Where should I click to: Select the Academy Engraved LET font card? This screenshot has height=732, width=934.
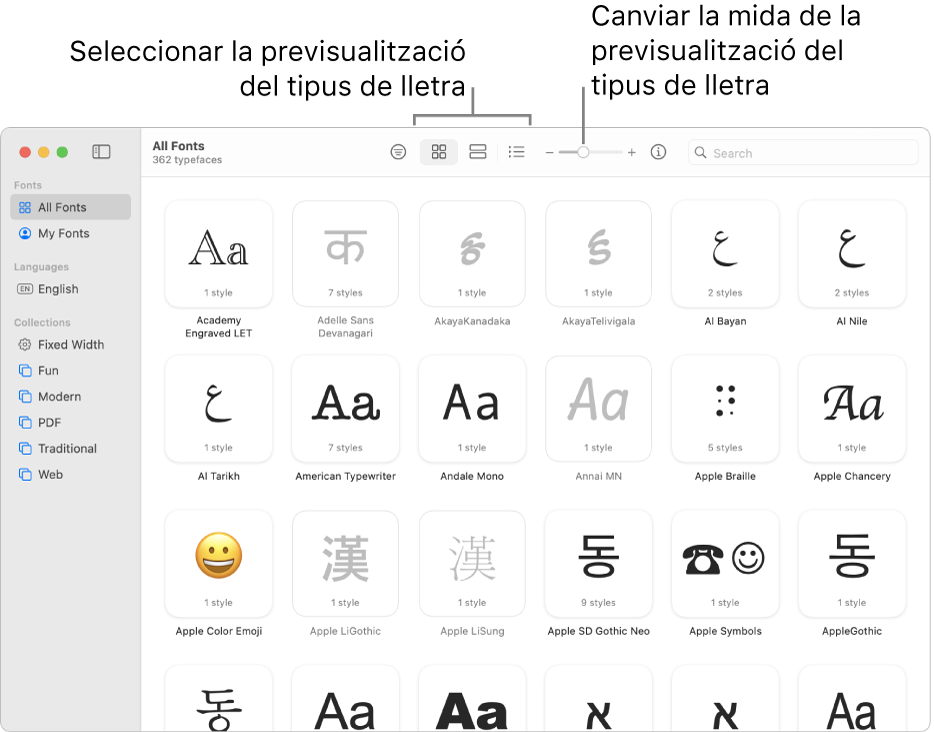click(x=219, y=255)
